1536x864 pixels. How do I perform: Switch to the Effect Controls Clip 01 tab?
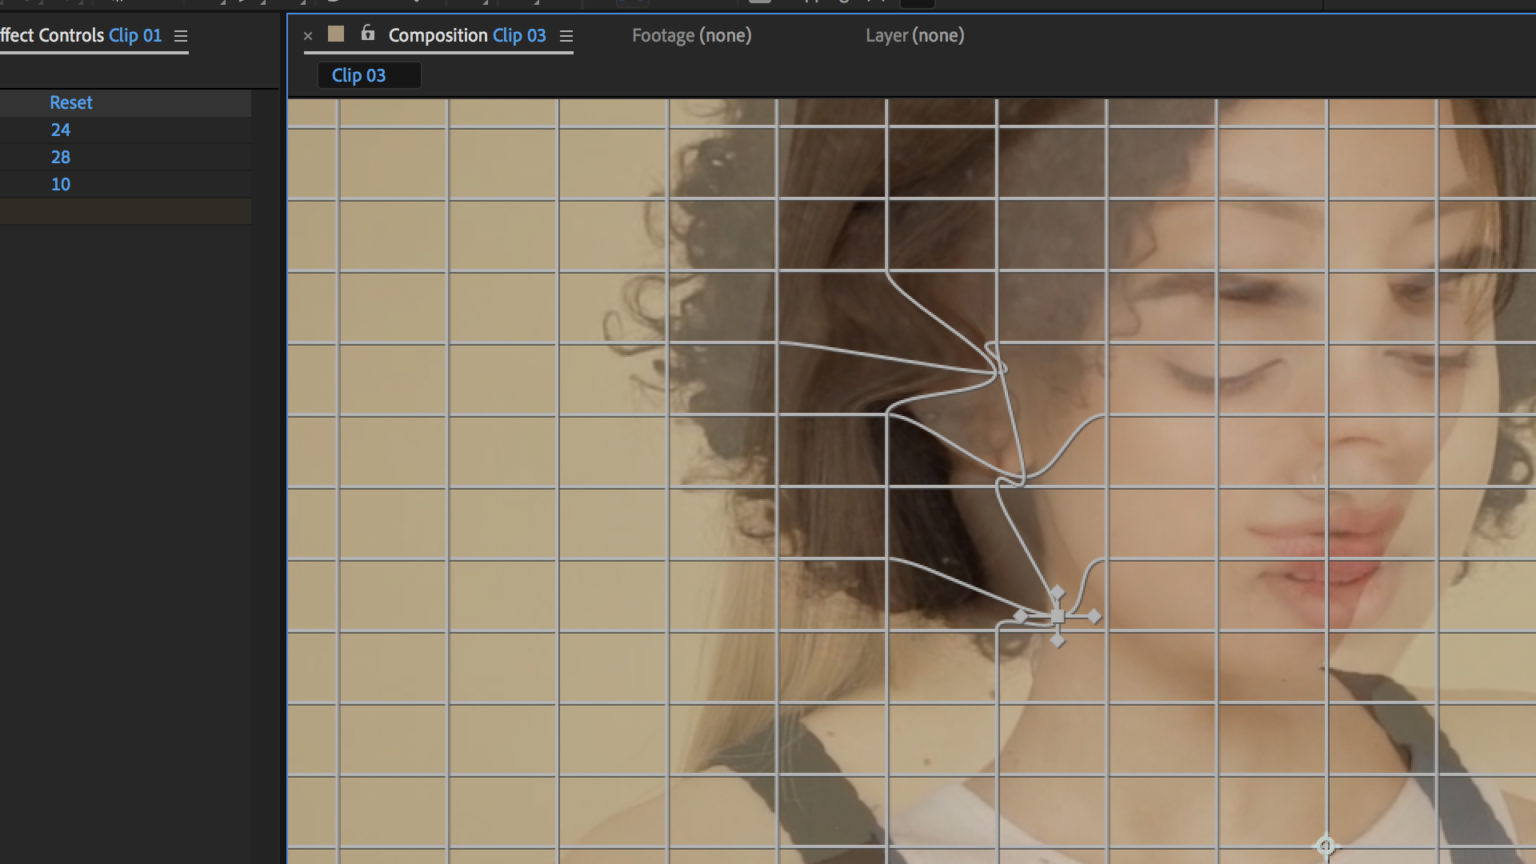tap(80, 36)
